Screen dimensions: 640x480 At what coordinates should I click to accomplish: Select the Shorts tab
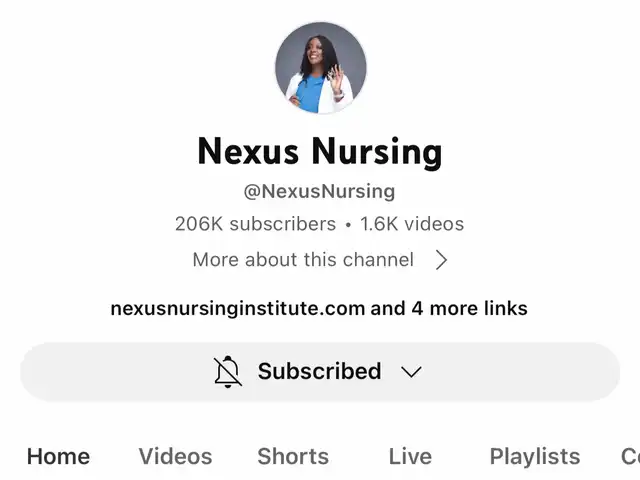tap(293, 456)
